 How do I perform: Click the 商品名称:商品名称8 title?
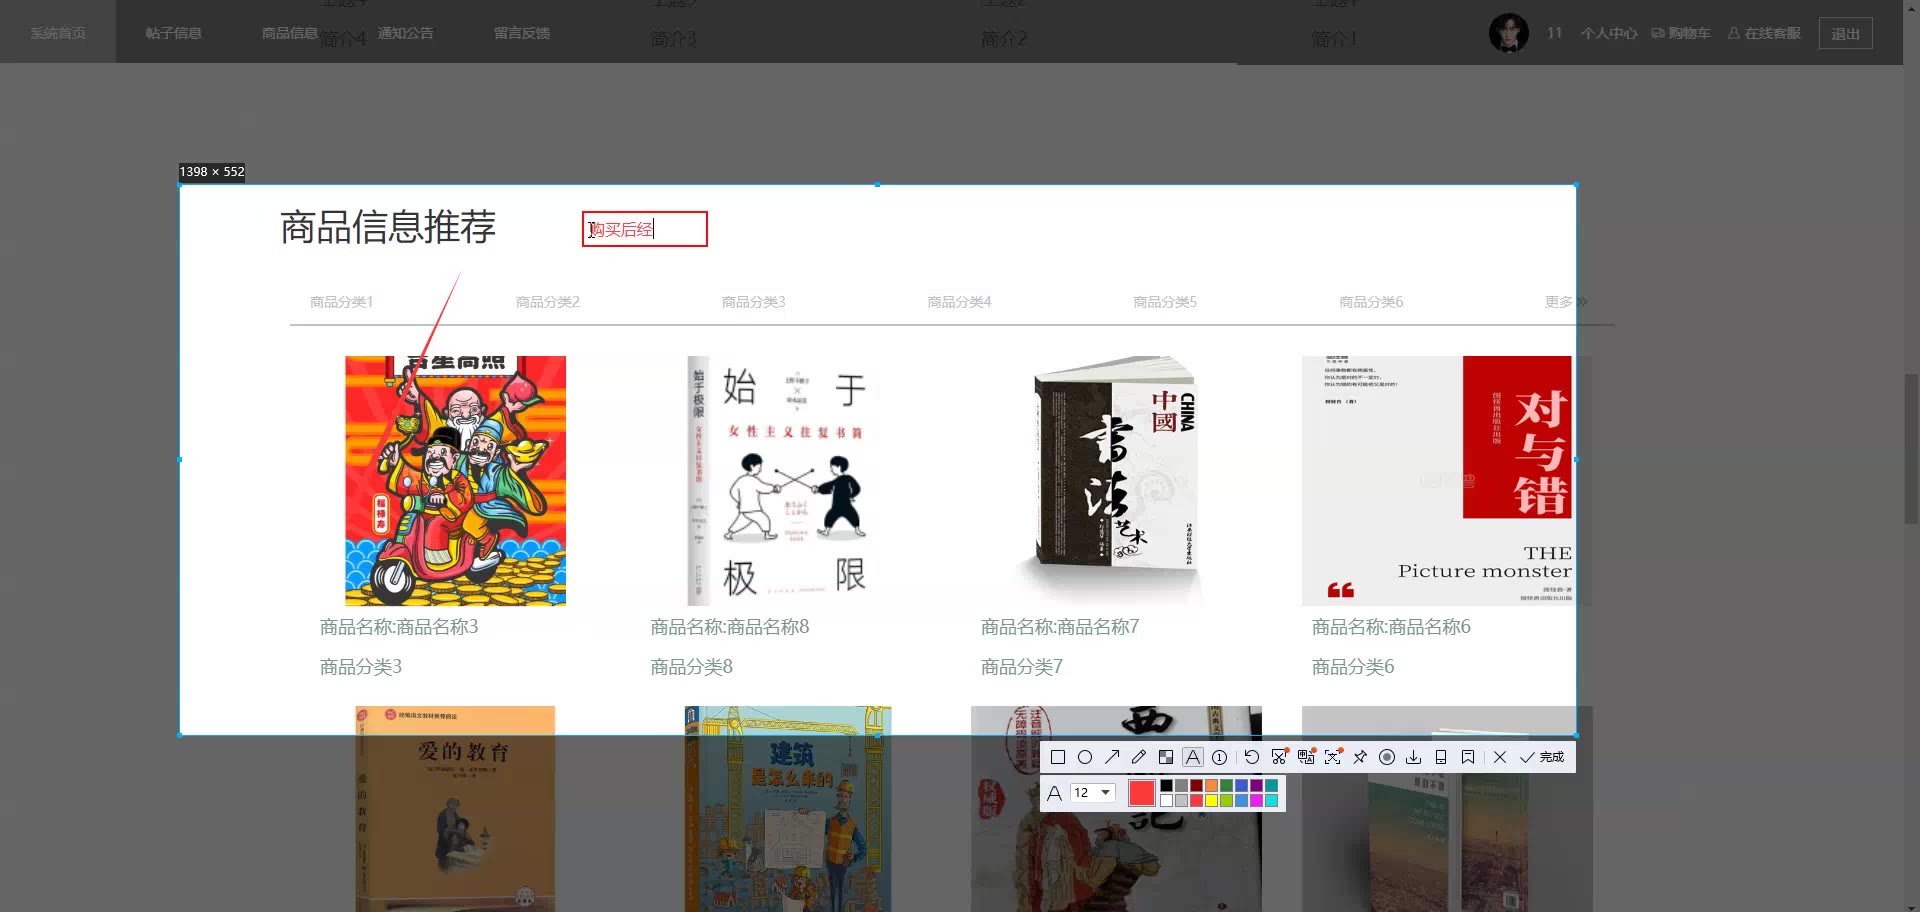click(730, 627)
